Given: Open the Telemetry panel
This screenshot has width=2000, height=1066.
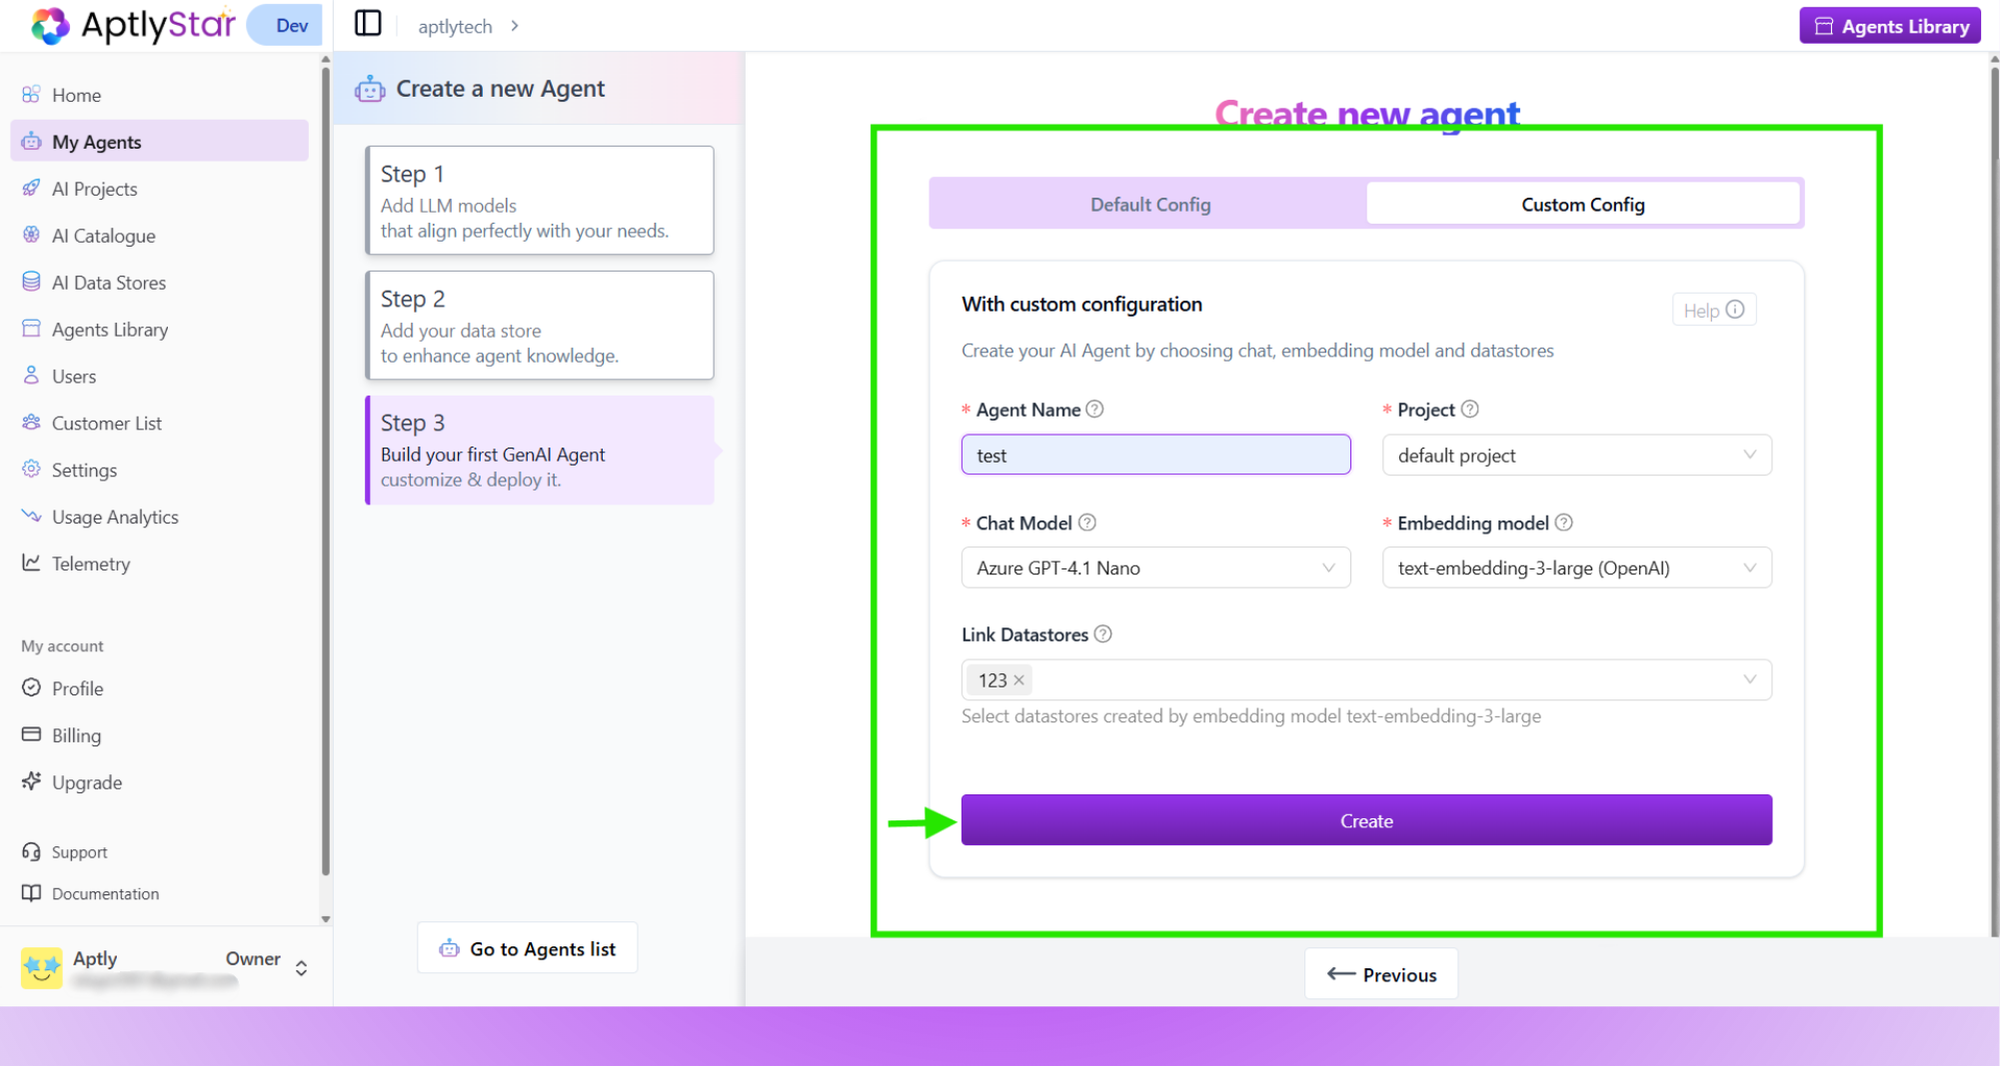Looking at the screenshot, I should coord(91,563).
